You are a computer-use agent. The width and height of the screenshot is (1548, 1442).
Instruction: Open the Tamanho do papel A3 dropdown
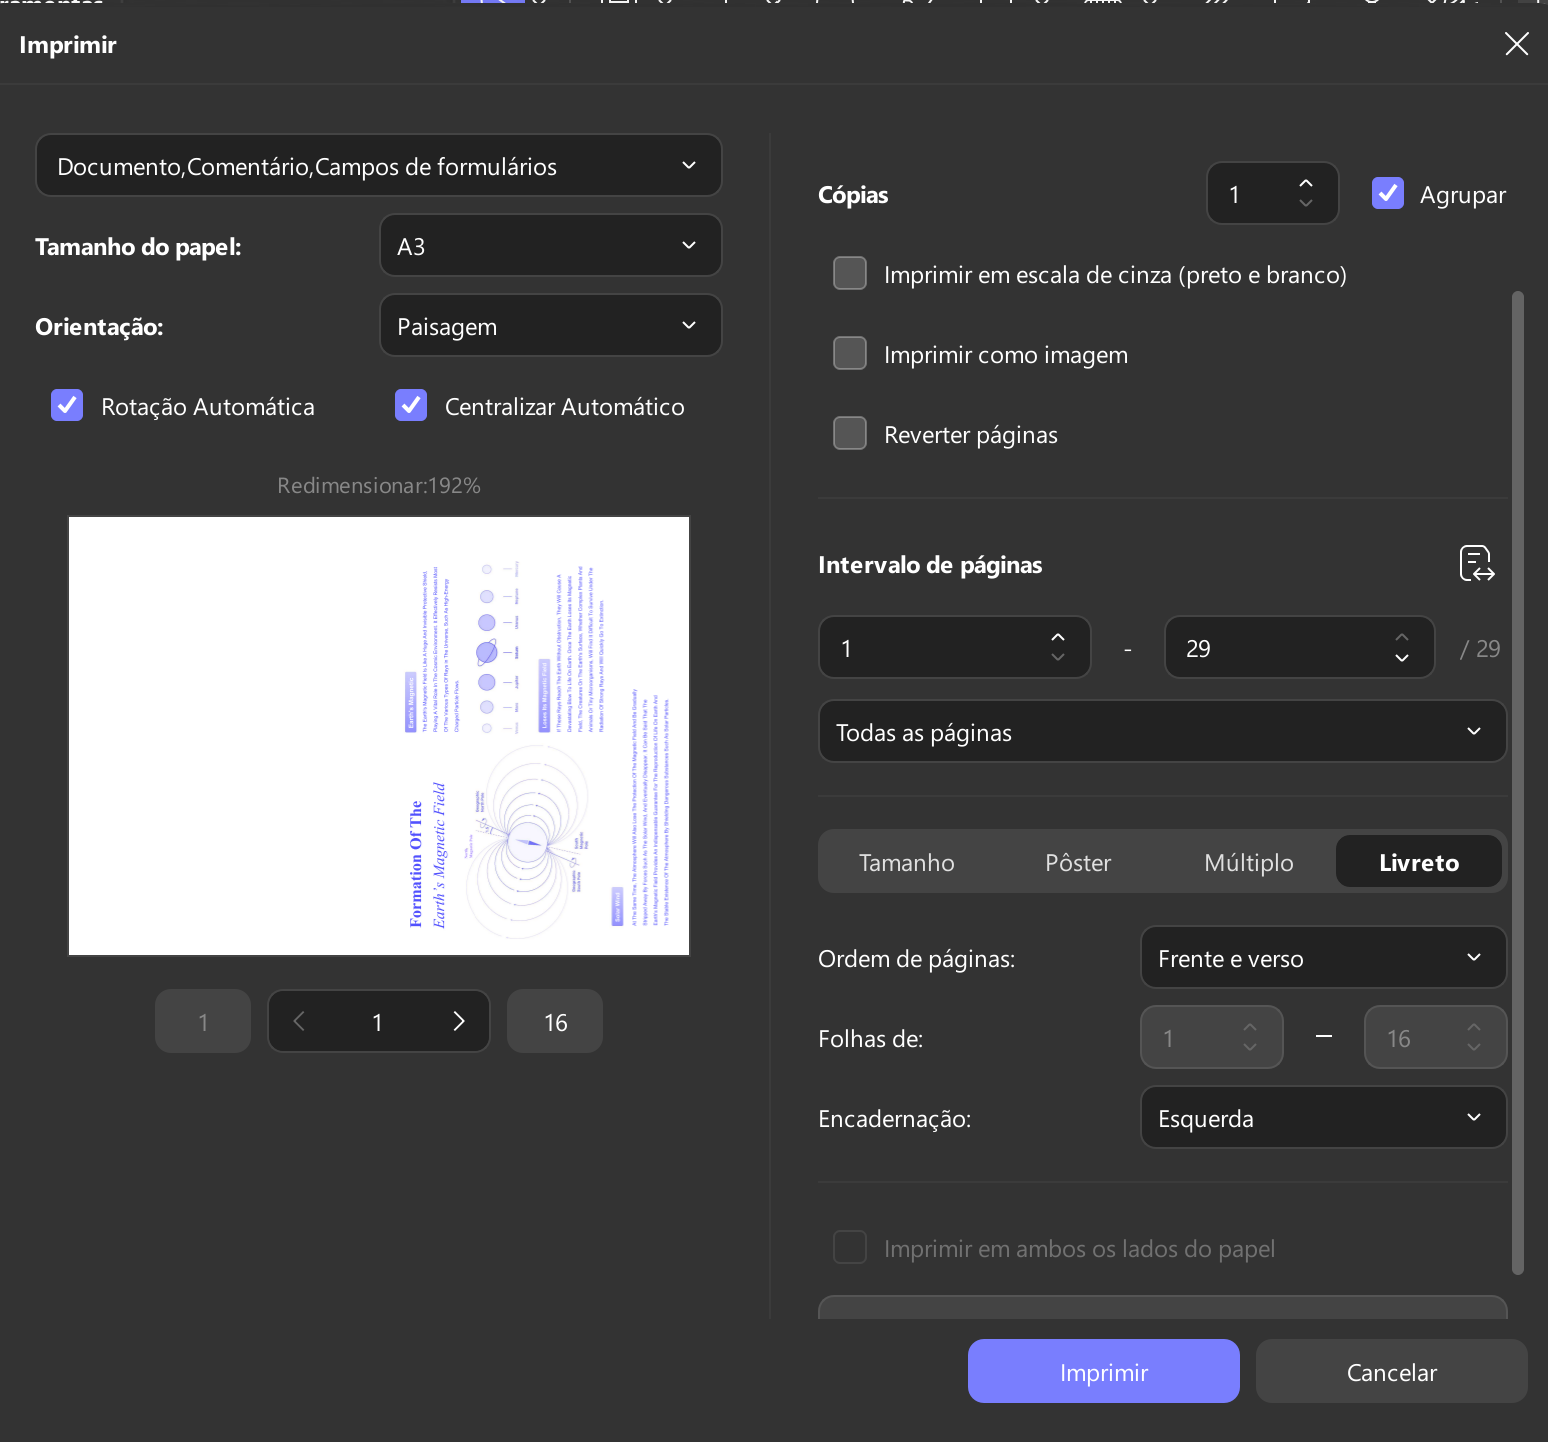tap(551, 245)
